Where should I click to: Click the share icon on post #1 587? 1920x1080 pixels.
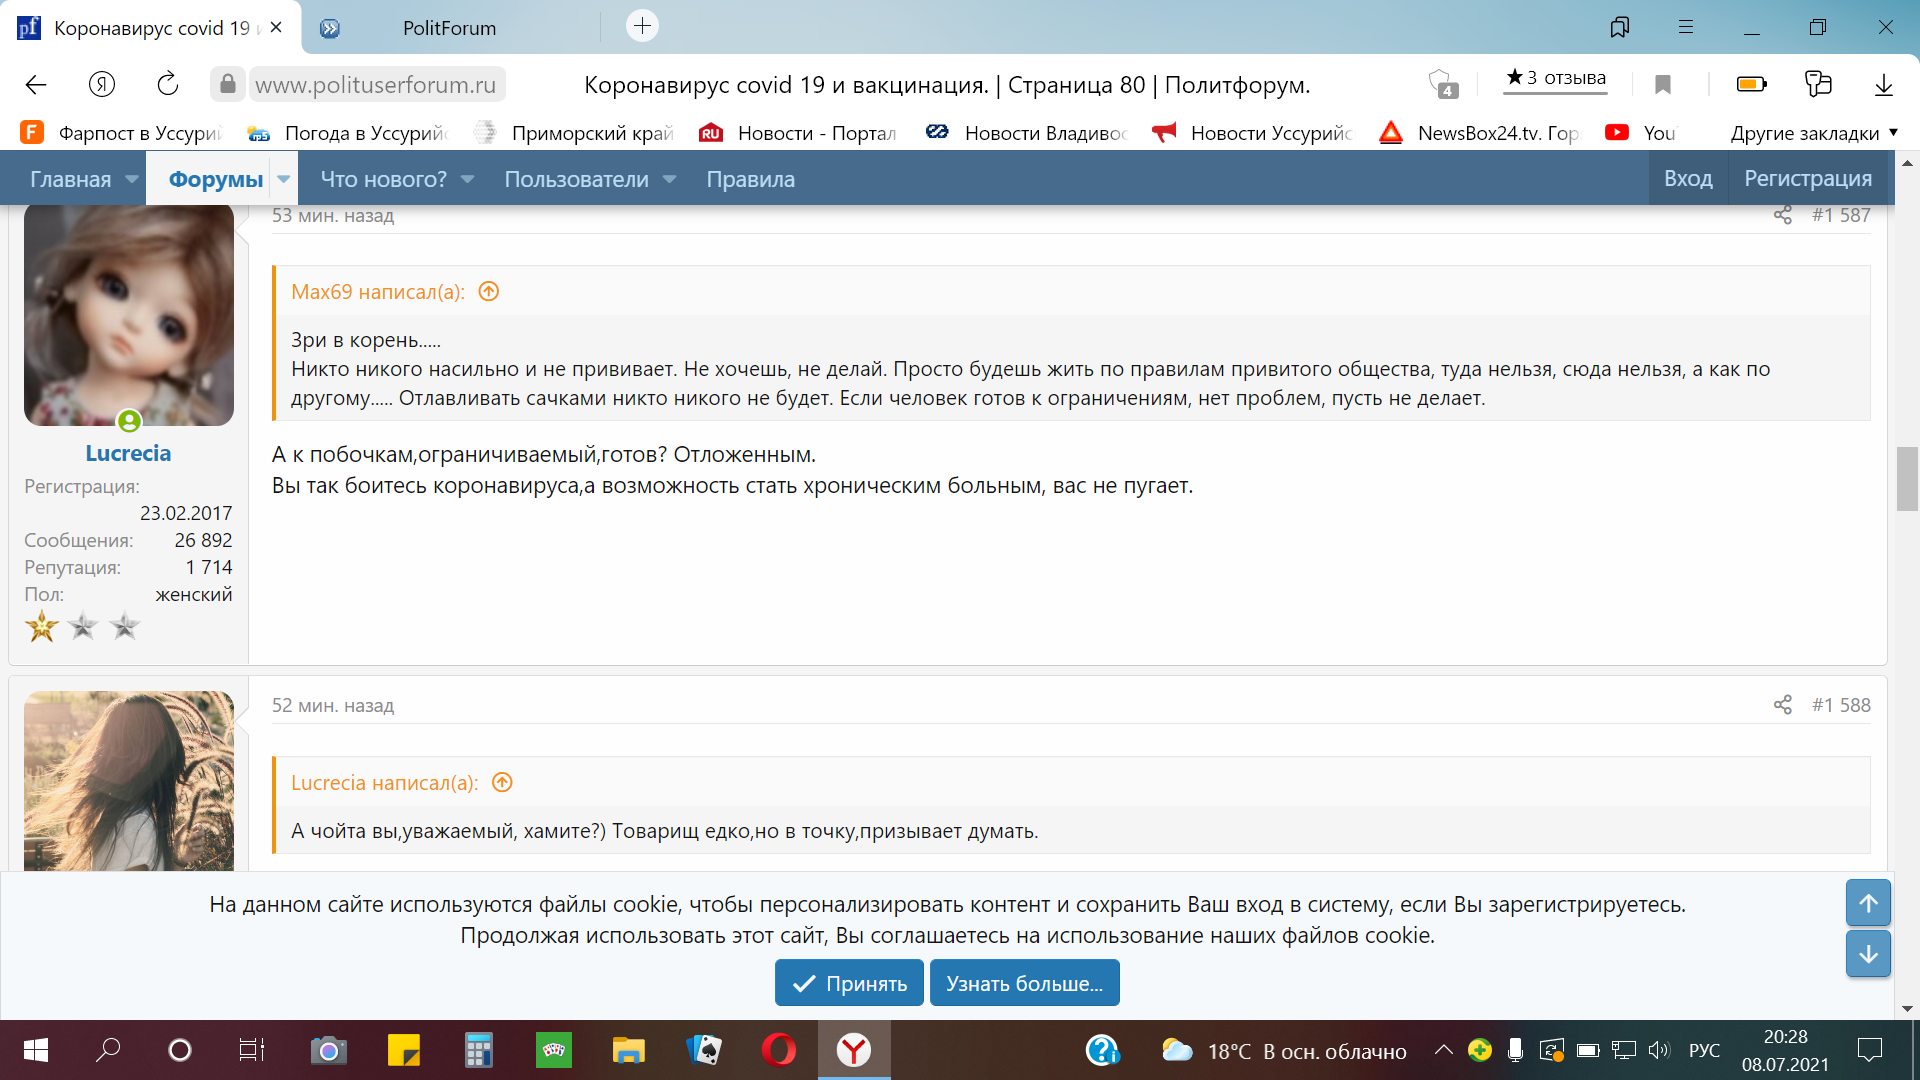pos(1782,215)
